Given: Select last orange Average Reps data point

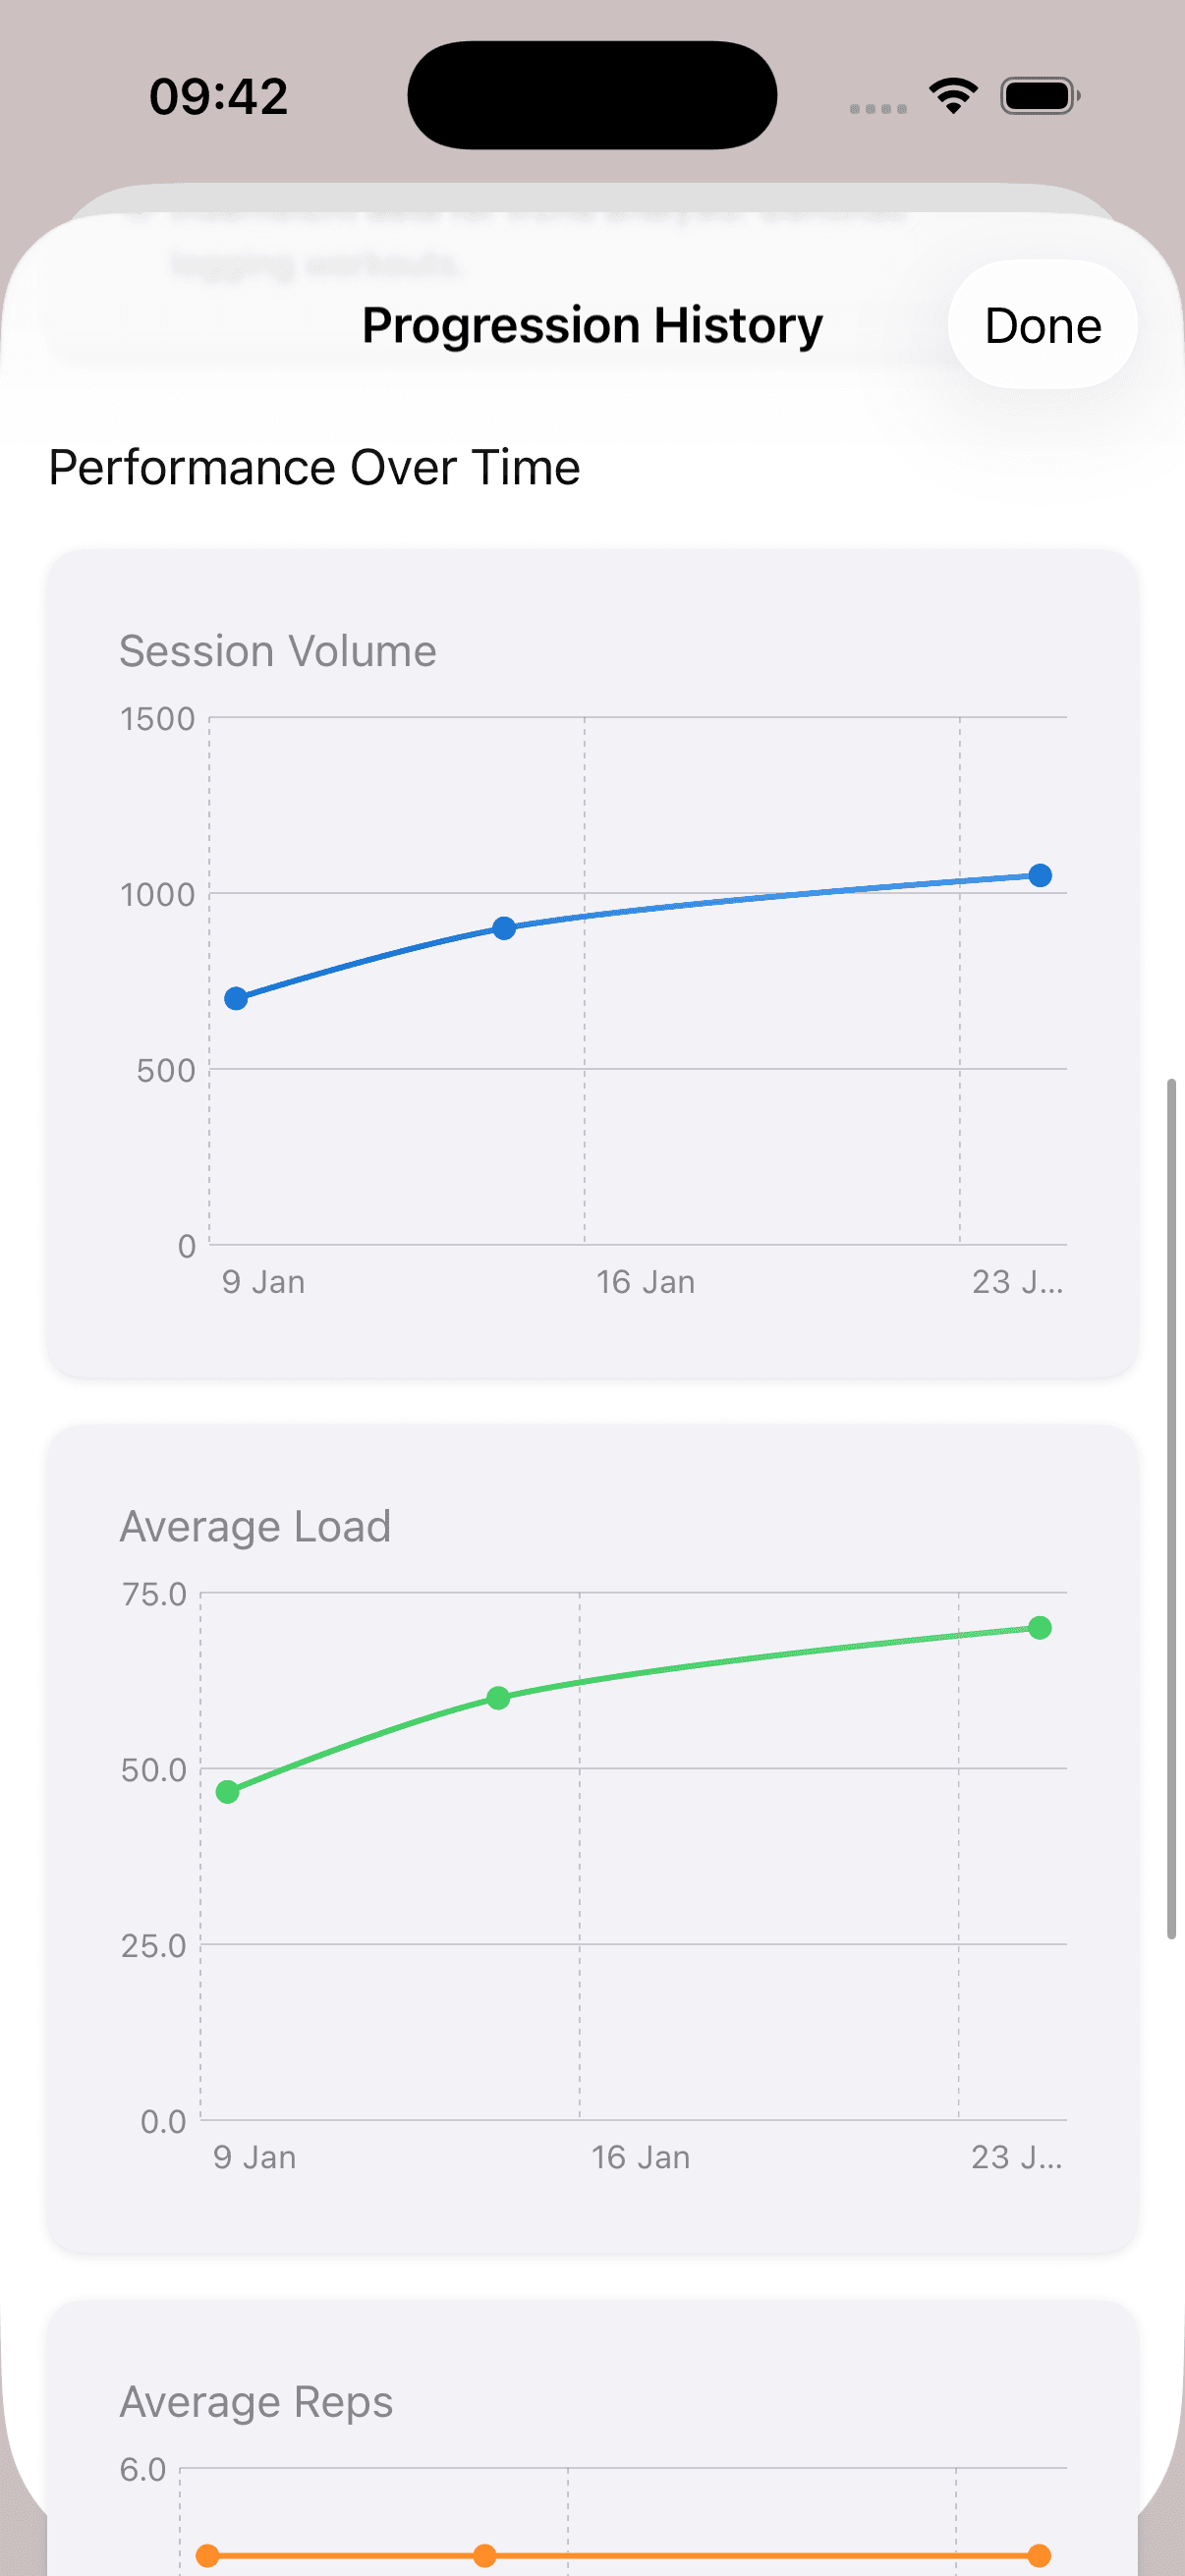Looking at the screenshot, I should click(x=1040, y=2555).
